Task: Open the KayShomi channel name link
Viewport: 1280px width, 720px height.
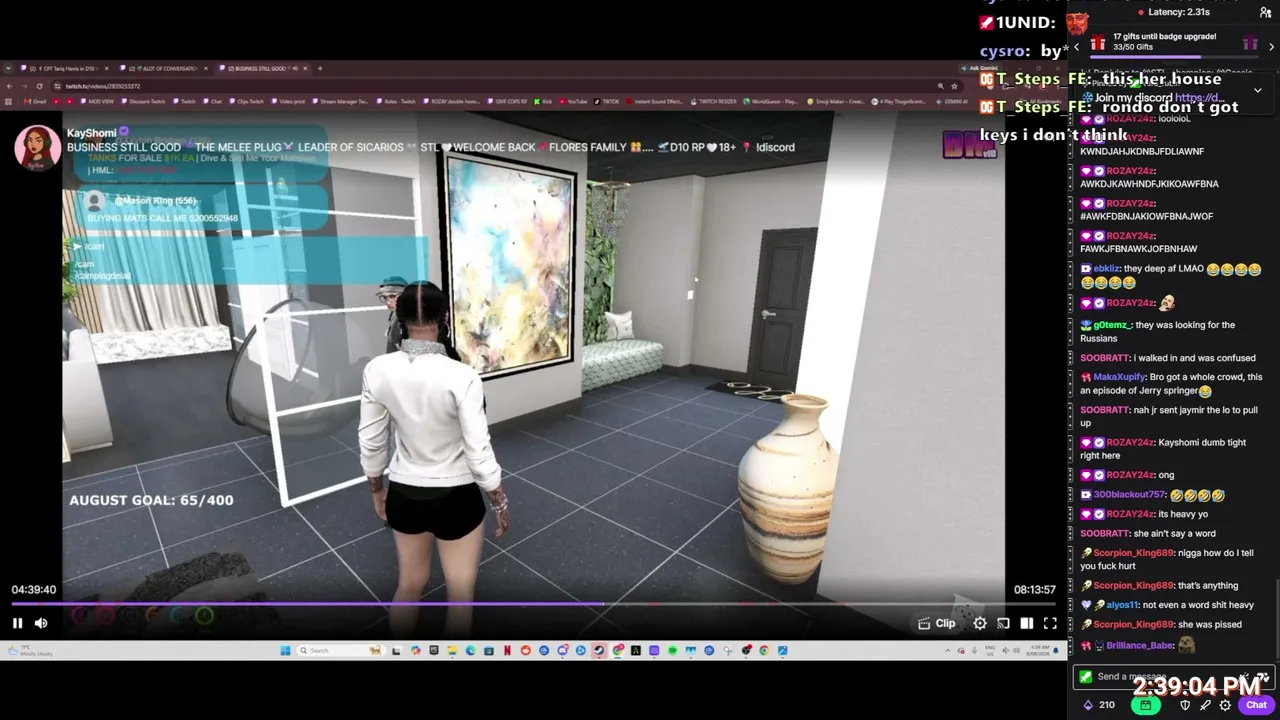Action: click(91, 133)
